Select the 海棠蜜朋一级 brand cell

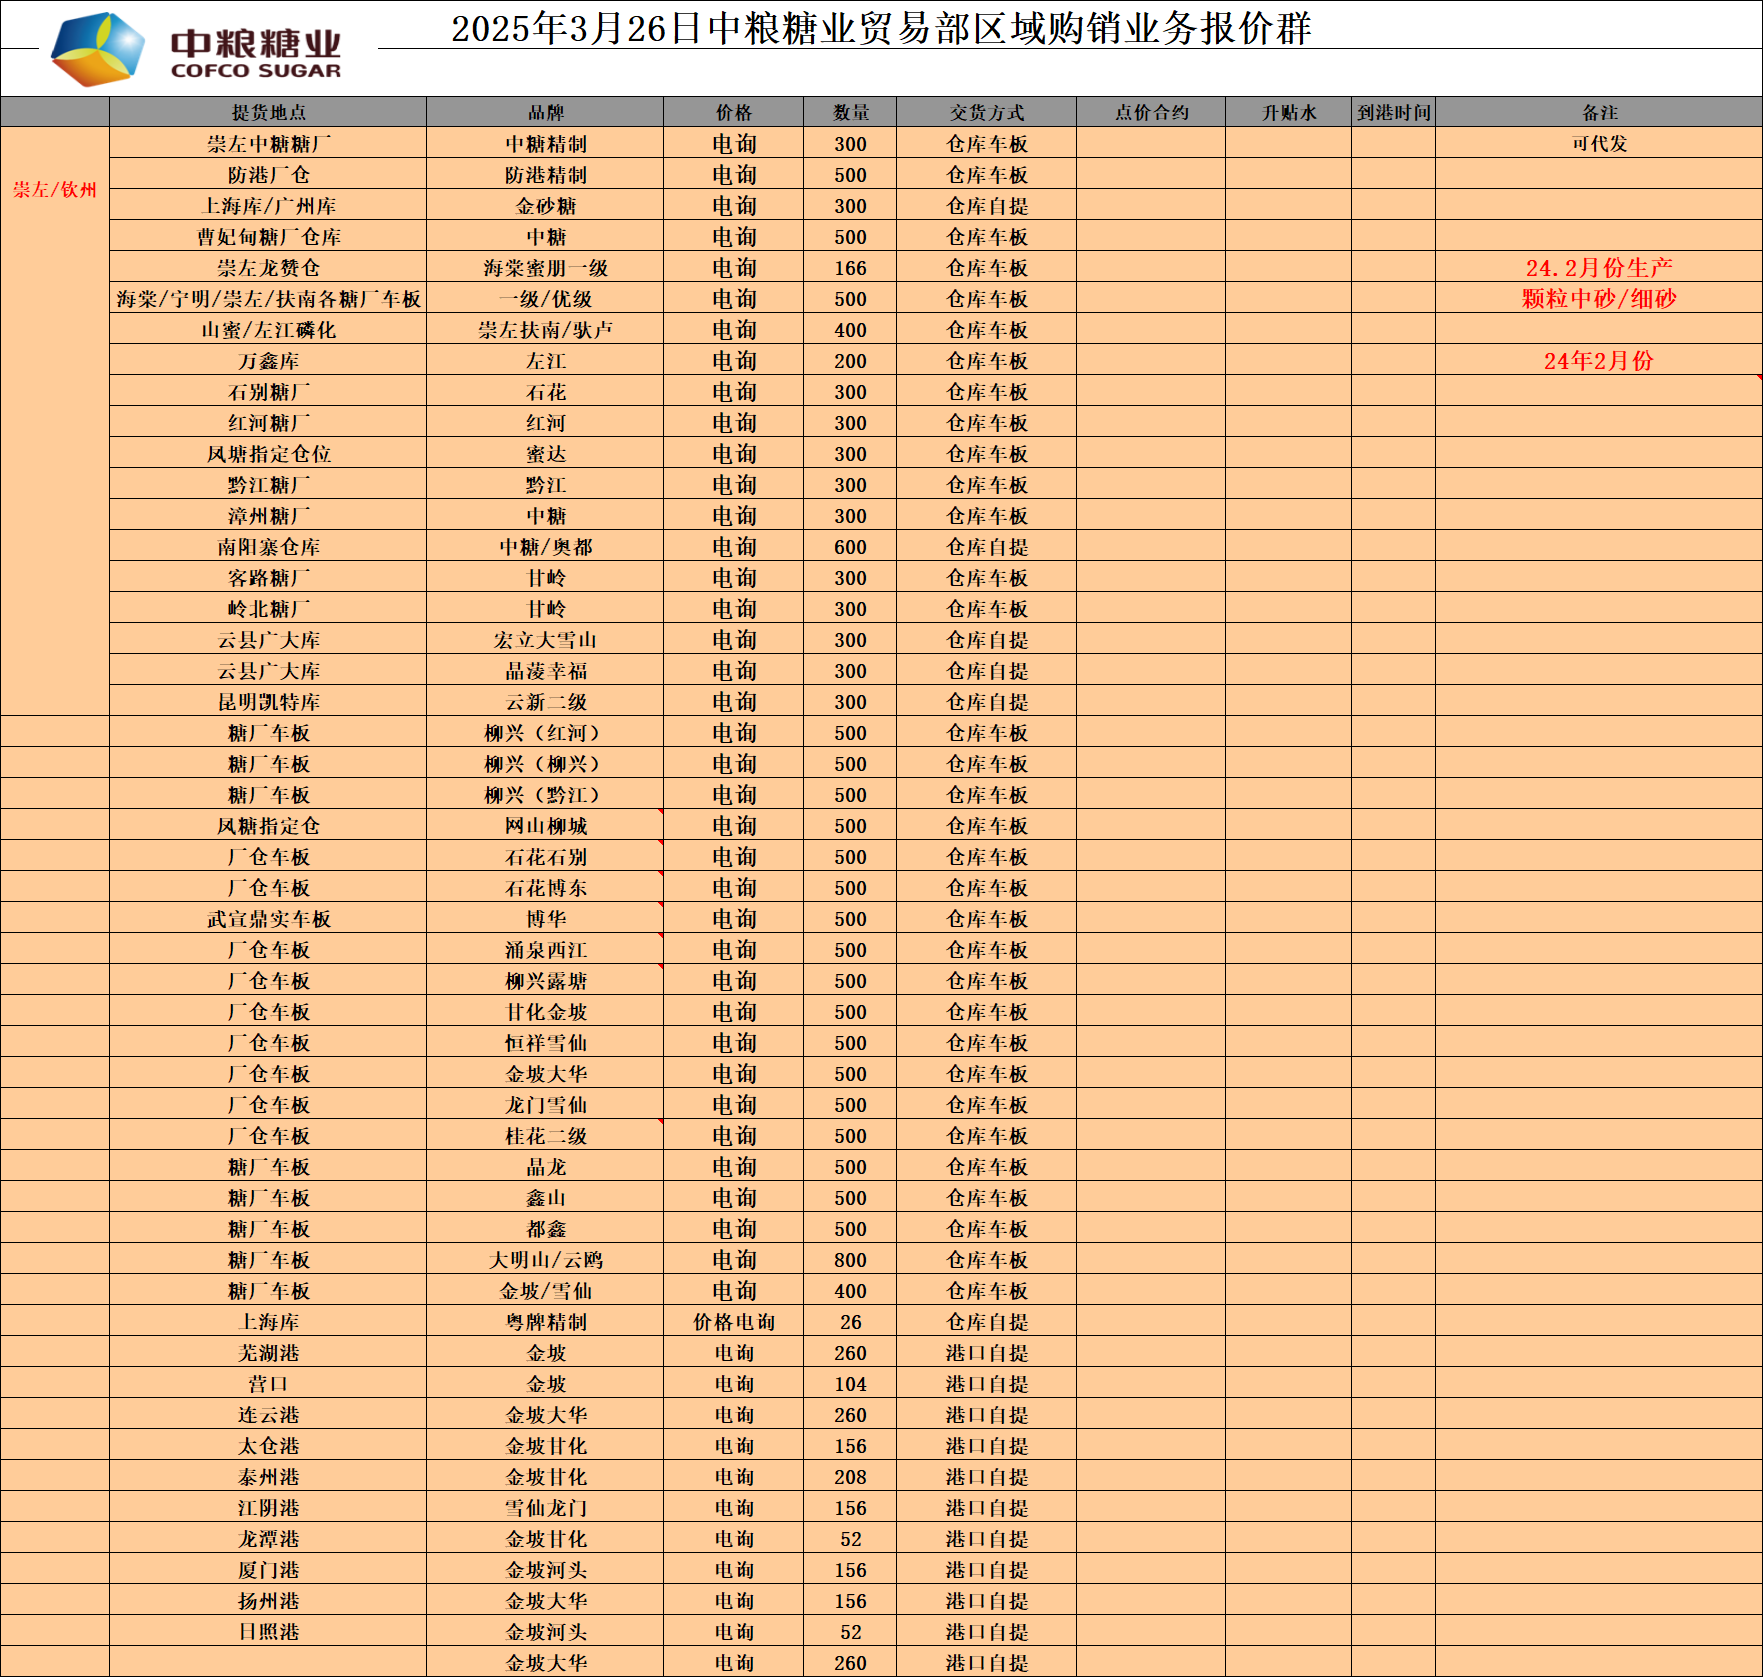pyautogui.click(x=545, y=268)
